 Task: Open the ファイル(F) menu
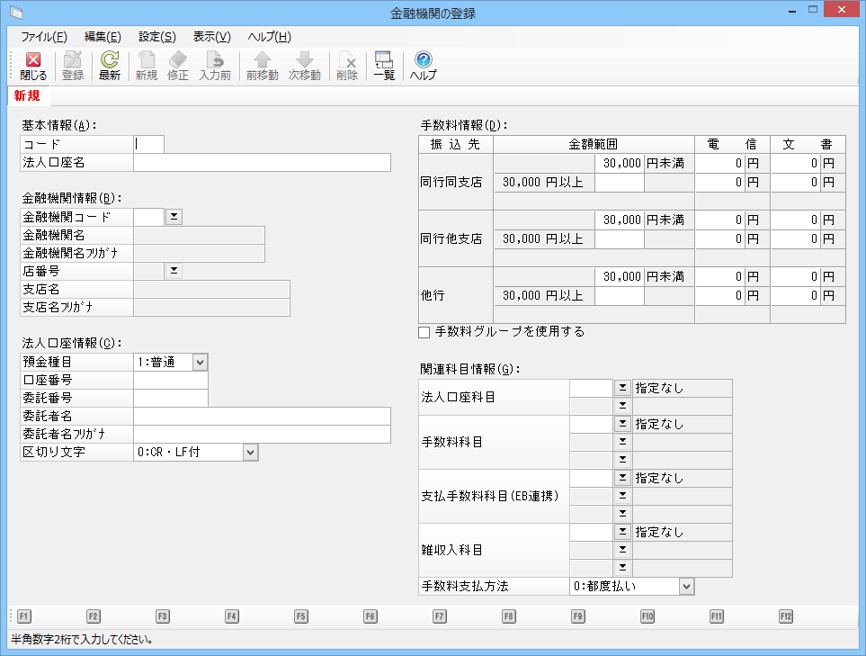(x=44, y=36)
